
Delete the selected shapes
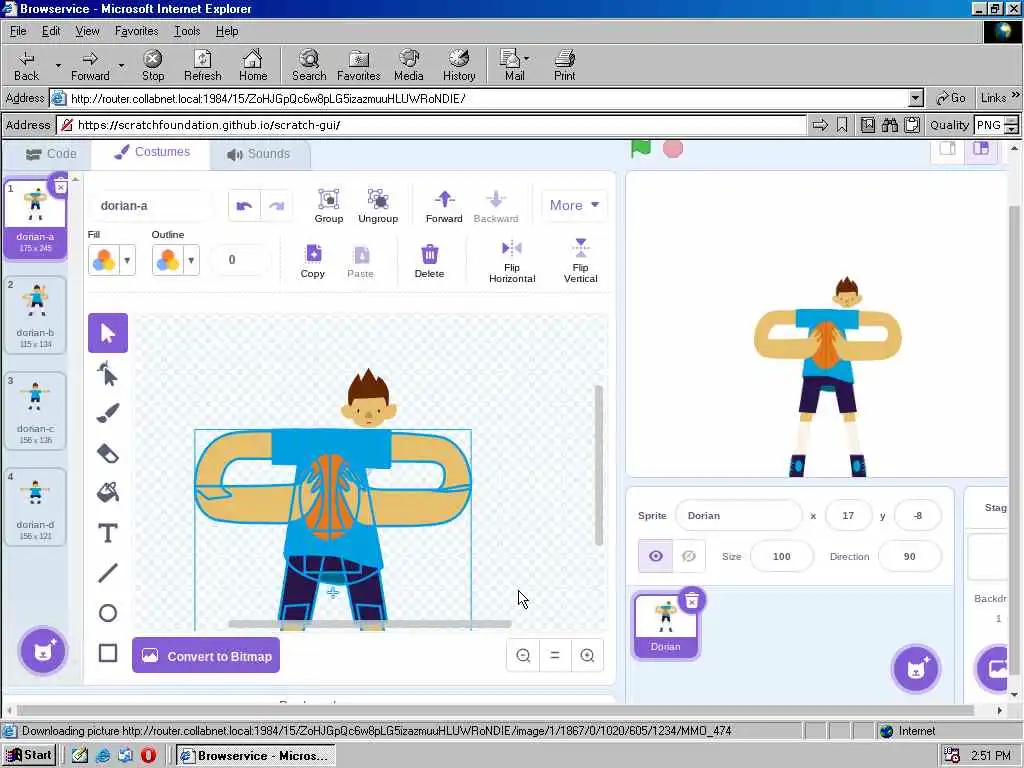tap(429, 261)
